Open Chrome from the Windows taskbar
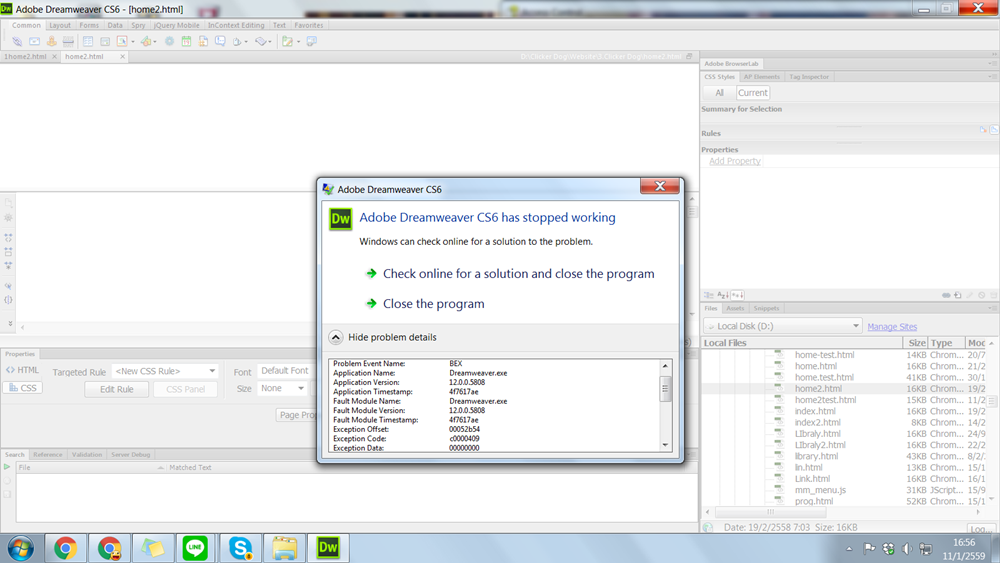This screenshot has height=563, width=1000. (x=65, y=548)
